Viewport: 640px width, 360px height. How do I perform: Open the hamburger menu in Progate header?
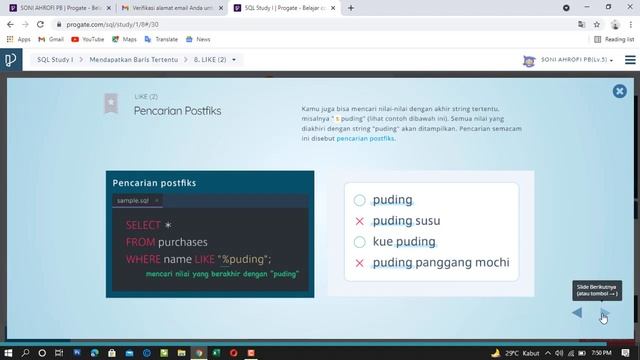630,60
